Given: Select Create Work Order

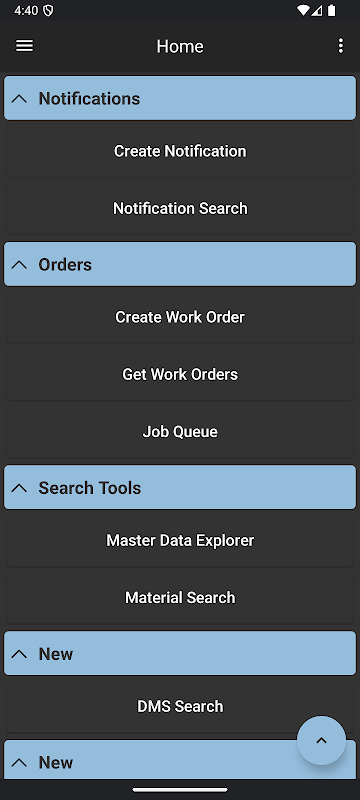Looking at the screenshot, I should click(180, 317).
